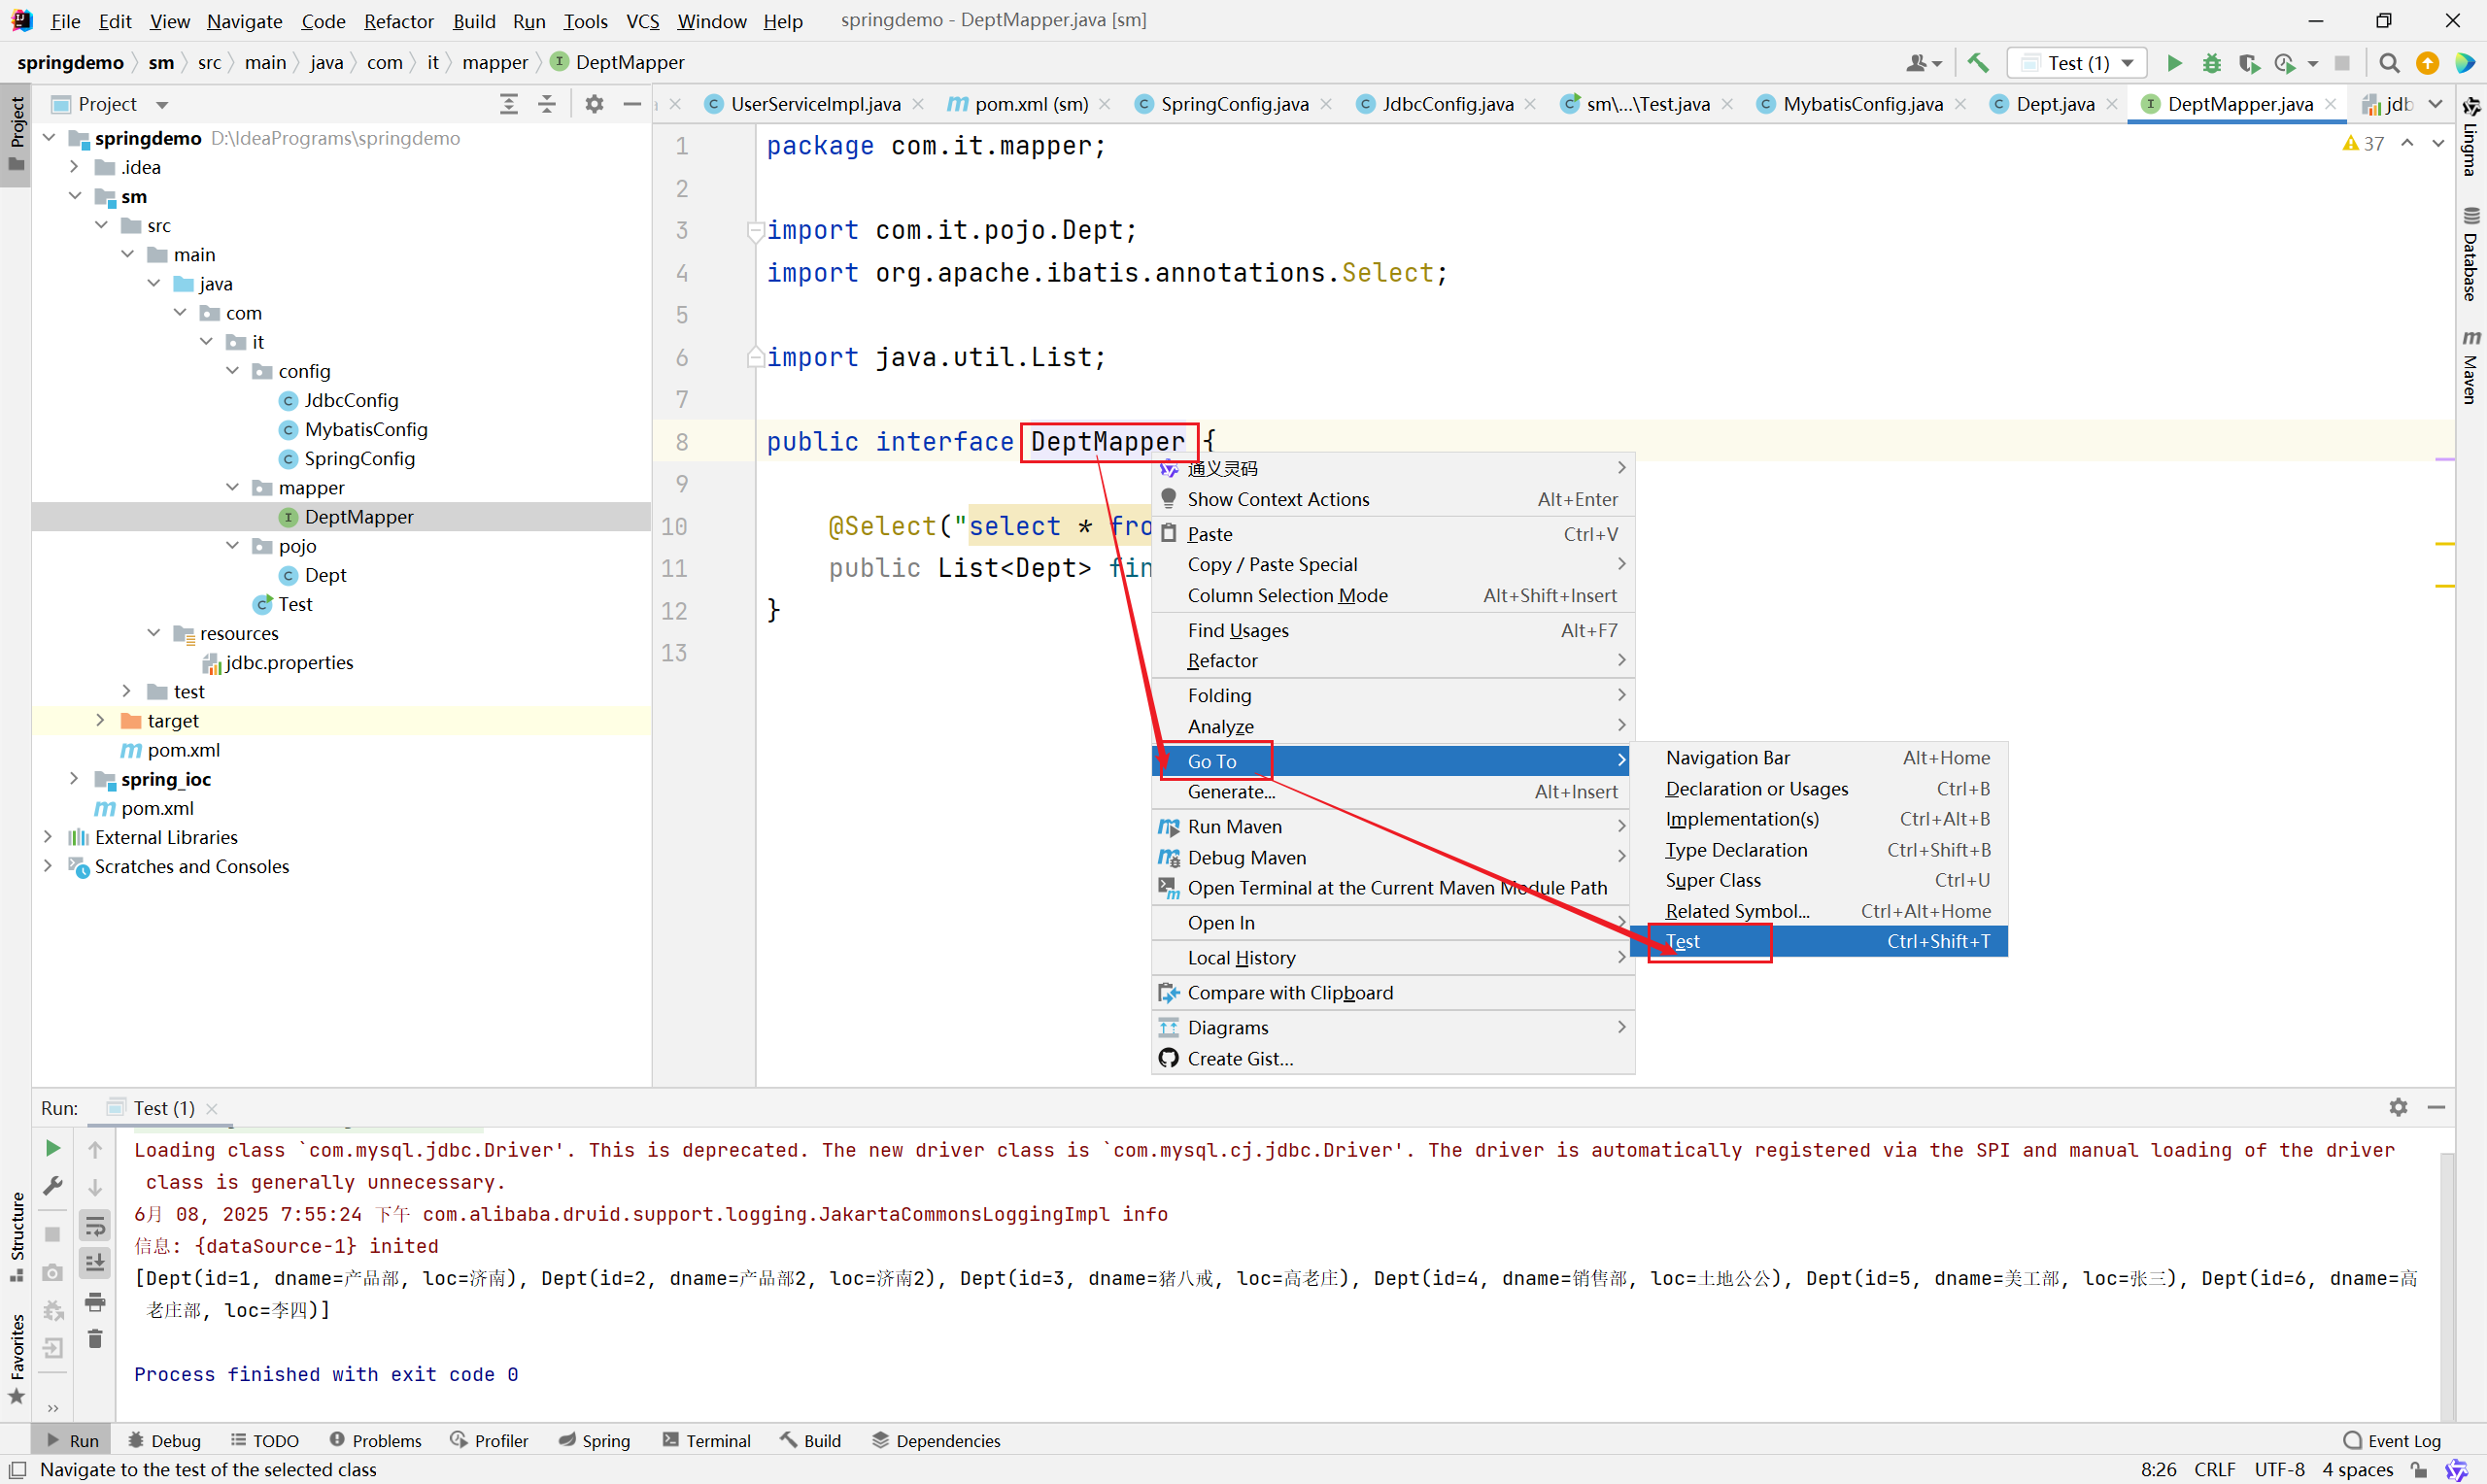Image resolution: width=2487 pixels, height=1484 pixels.
Task: Click the green Debug bug icon
Action: (x=2211, y=63)
